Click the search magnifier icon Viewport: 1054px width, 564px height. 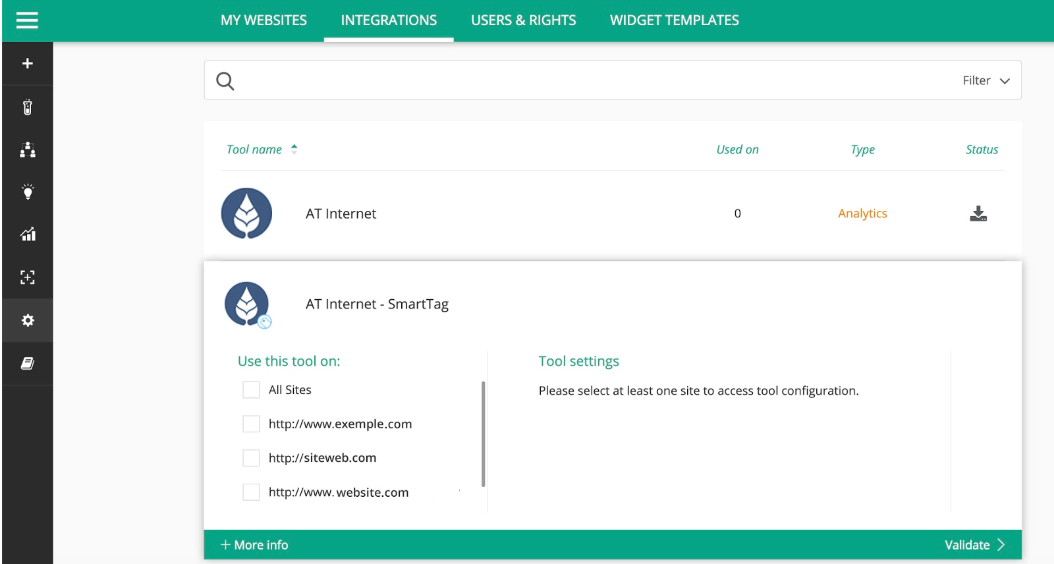point(225,81)
